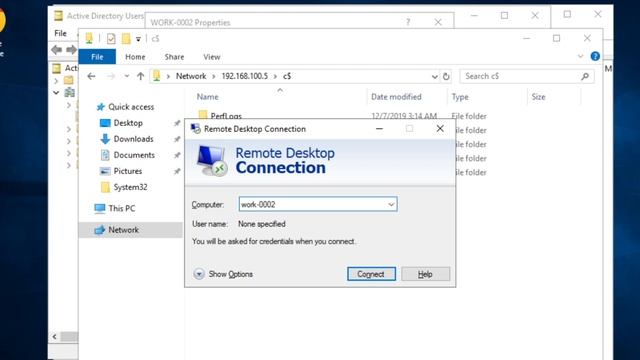Sort by Size column header
The height and width of the screenshot is (360, 640).
538,97
